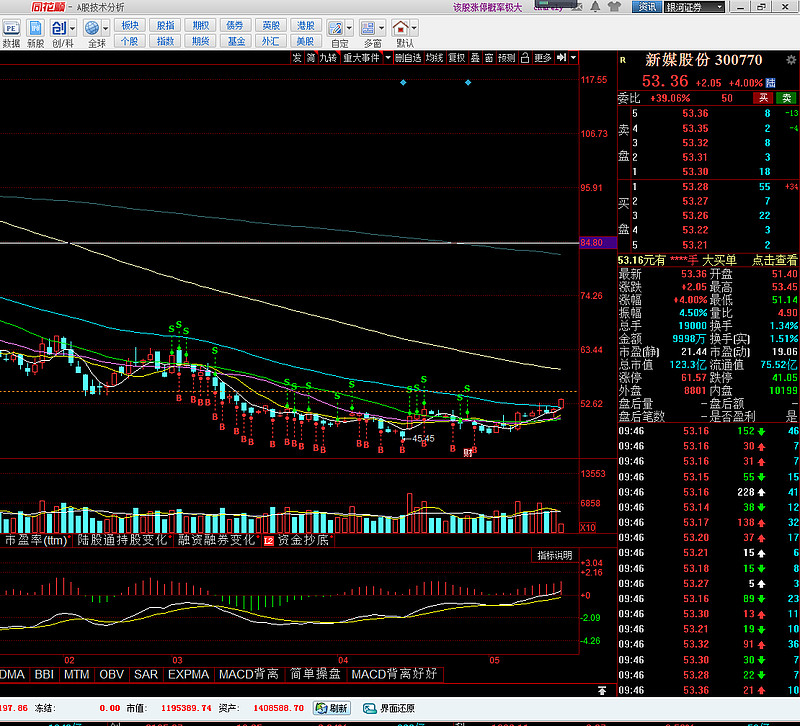This screenshot has height=726, width=800.
Task: Click the 界面还原 restore layout button
Action: (x=389, y=708)
